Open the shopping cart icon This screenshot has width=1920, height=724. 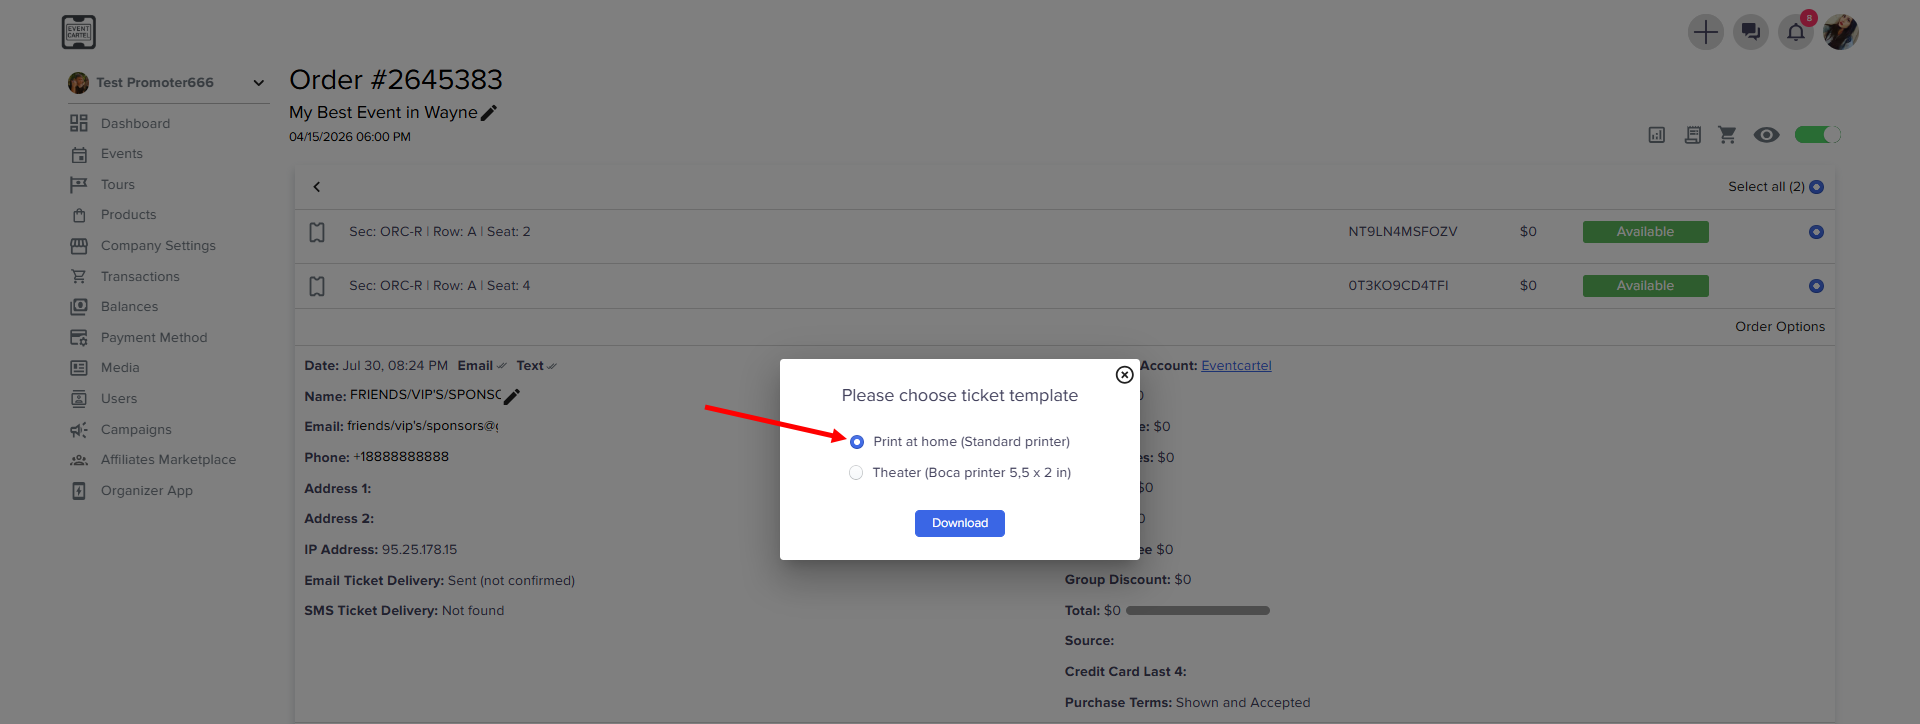[x=1727, y=135]
